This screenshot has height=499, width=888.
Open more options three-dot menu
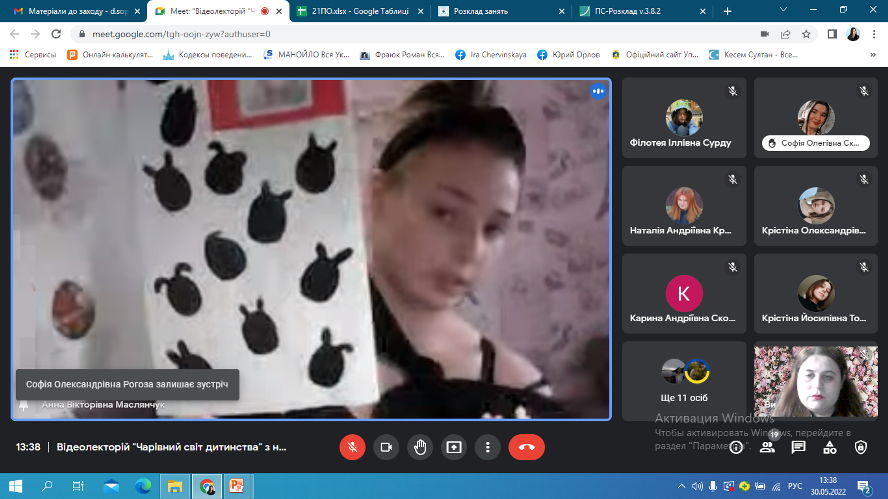tap(488, 447)
